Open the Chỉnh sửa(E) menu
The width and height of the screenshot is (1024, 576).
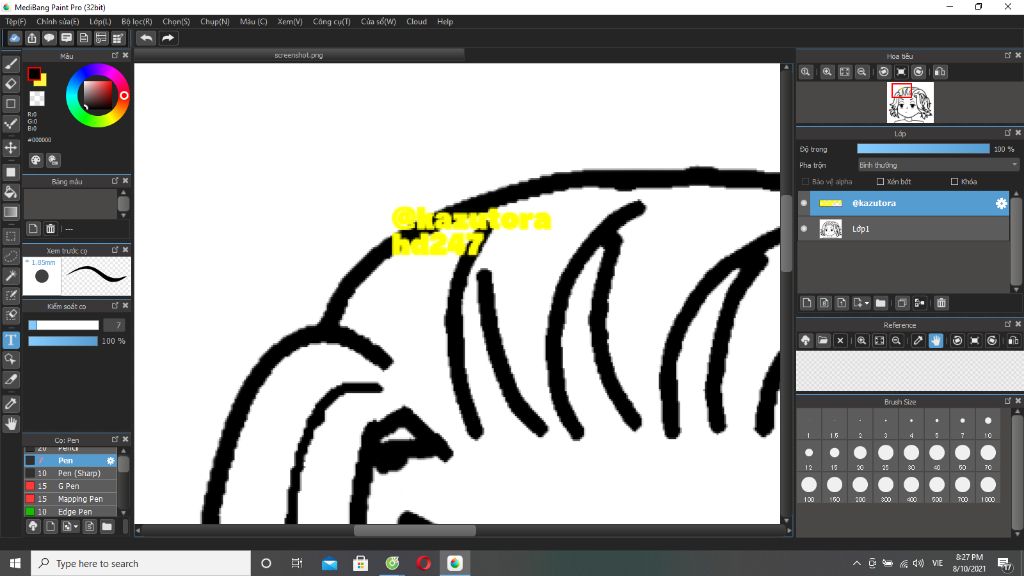click(x=57, y=22)
